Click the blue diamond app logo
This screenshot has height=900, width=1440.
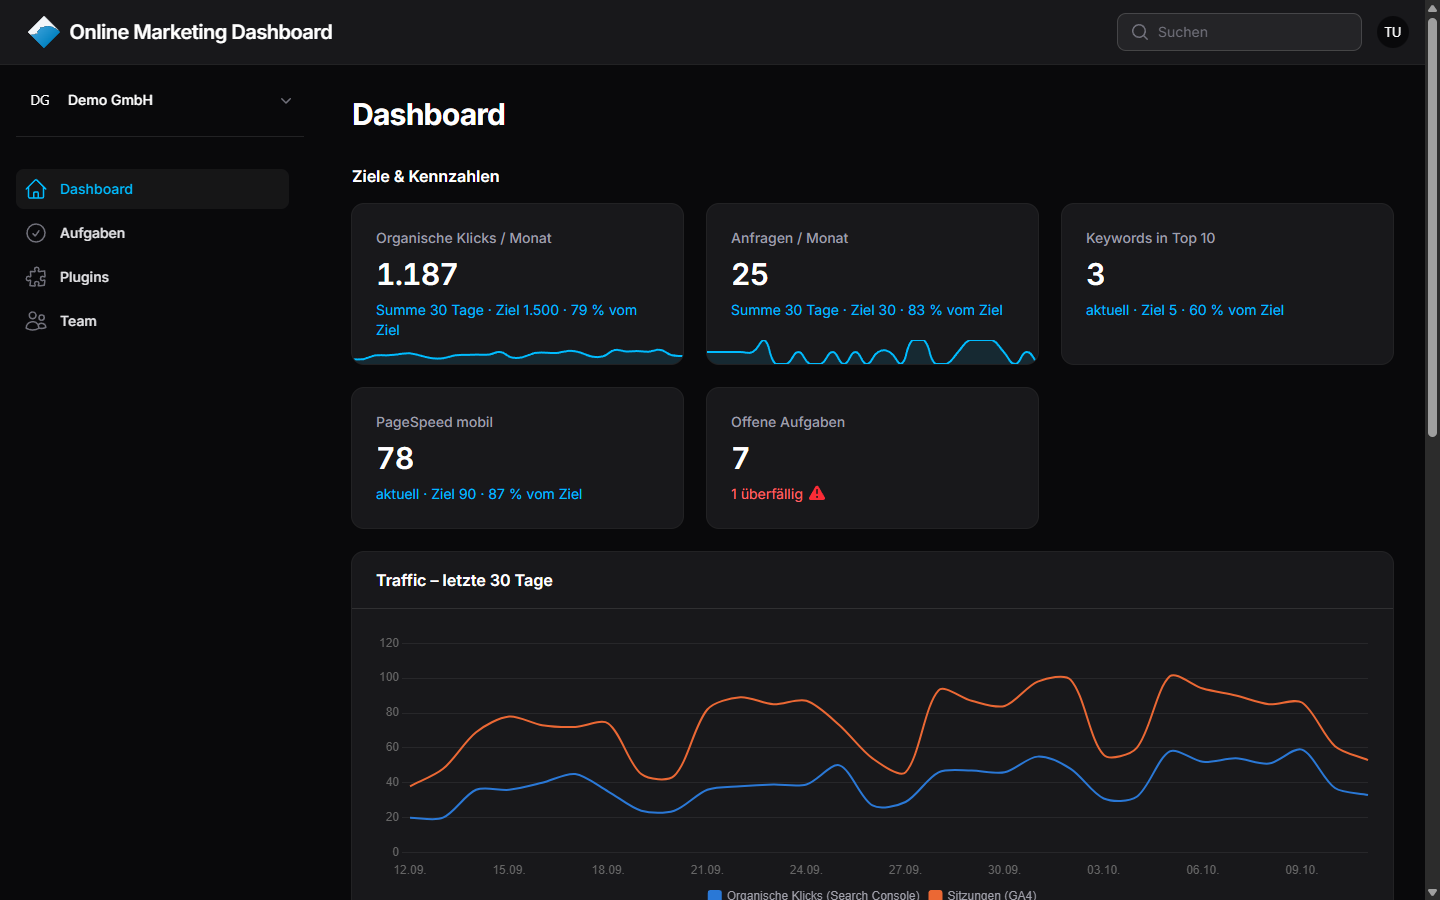[43, 32]
